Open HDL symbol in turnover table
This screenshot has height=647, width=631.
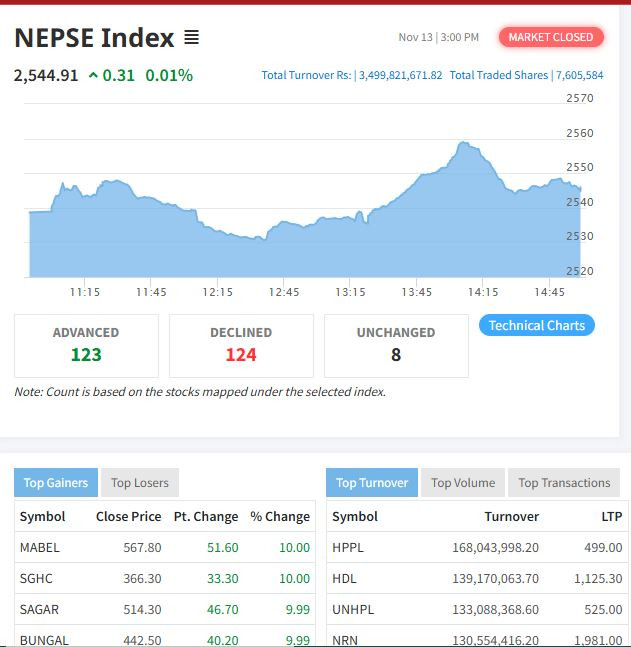[x=344, y=578]
